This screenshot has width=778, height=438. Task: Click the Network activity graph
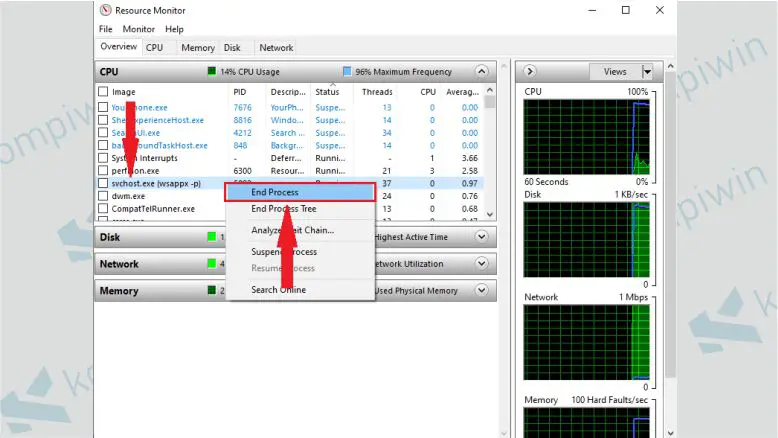[586, 342]
